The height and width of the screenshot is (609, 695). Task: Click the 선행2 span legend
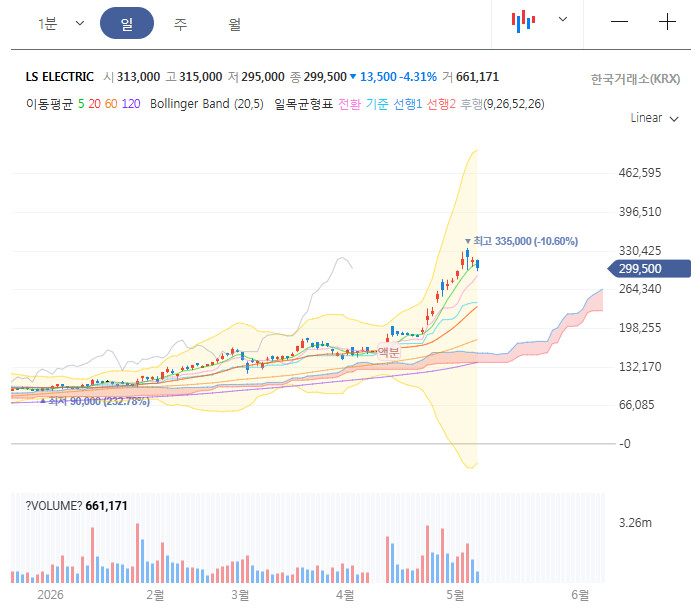click(x=441, y=104)
